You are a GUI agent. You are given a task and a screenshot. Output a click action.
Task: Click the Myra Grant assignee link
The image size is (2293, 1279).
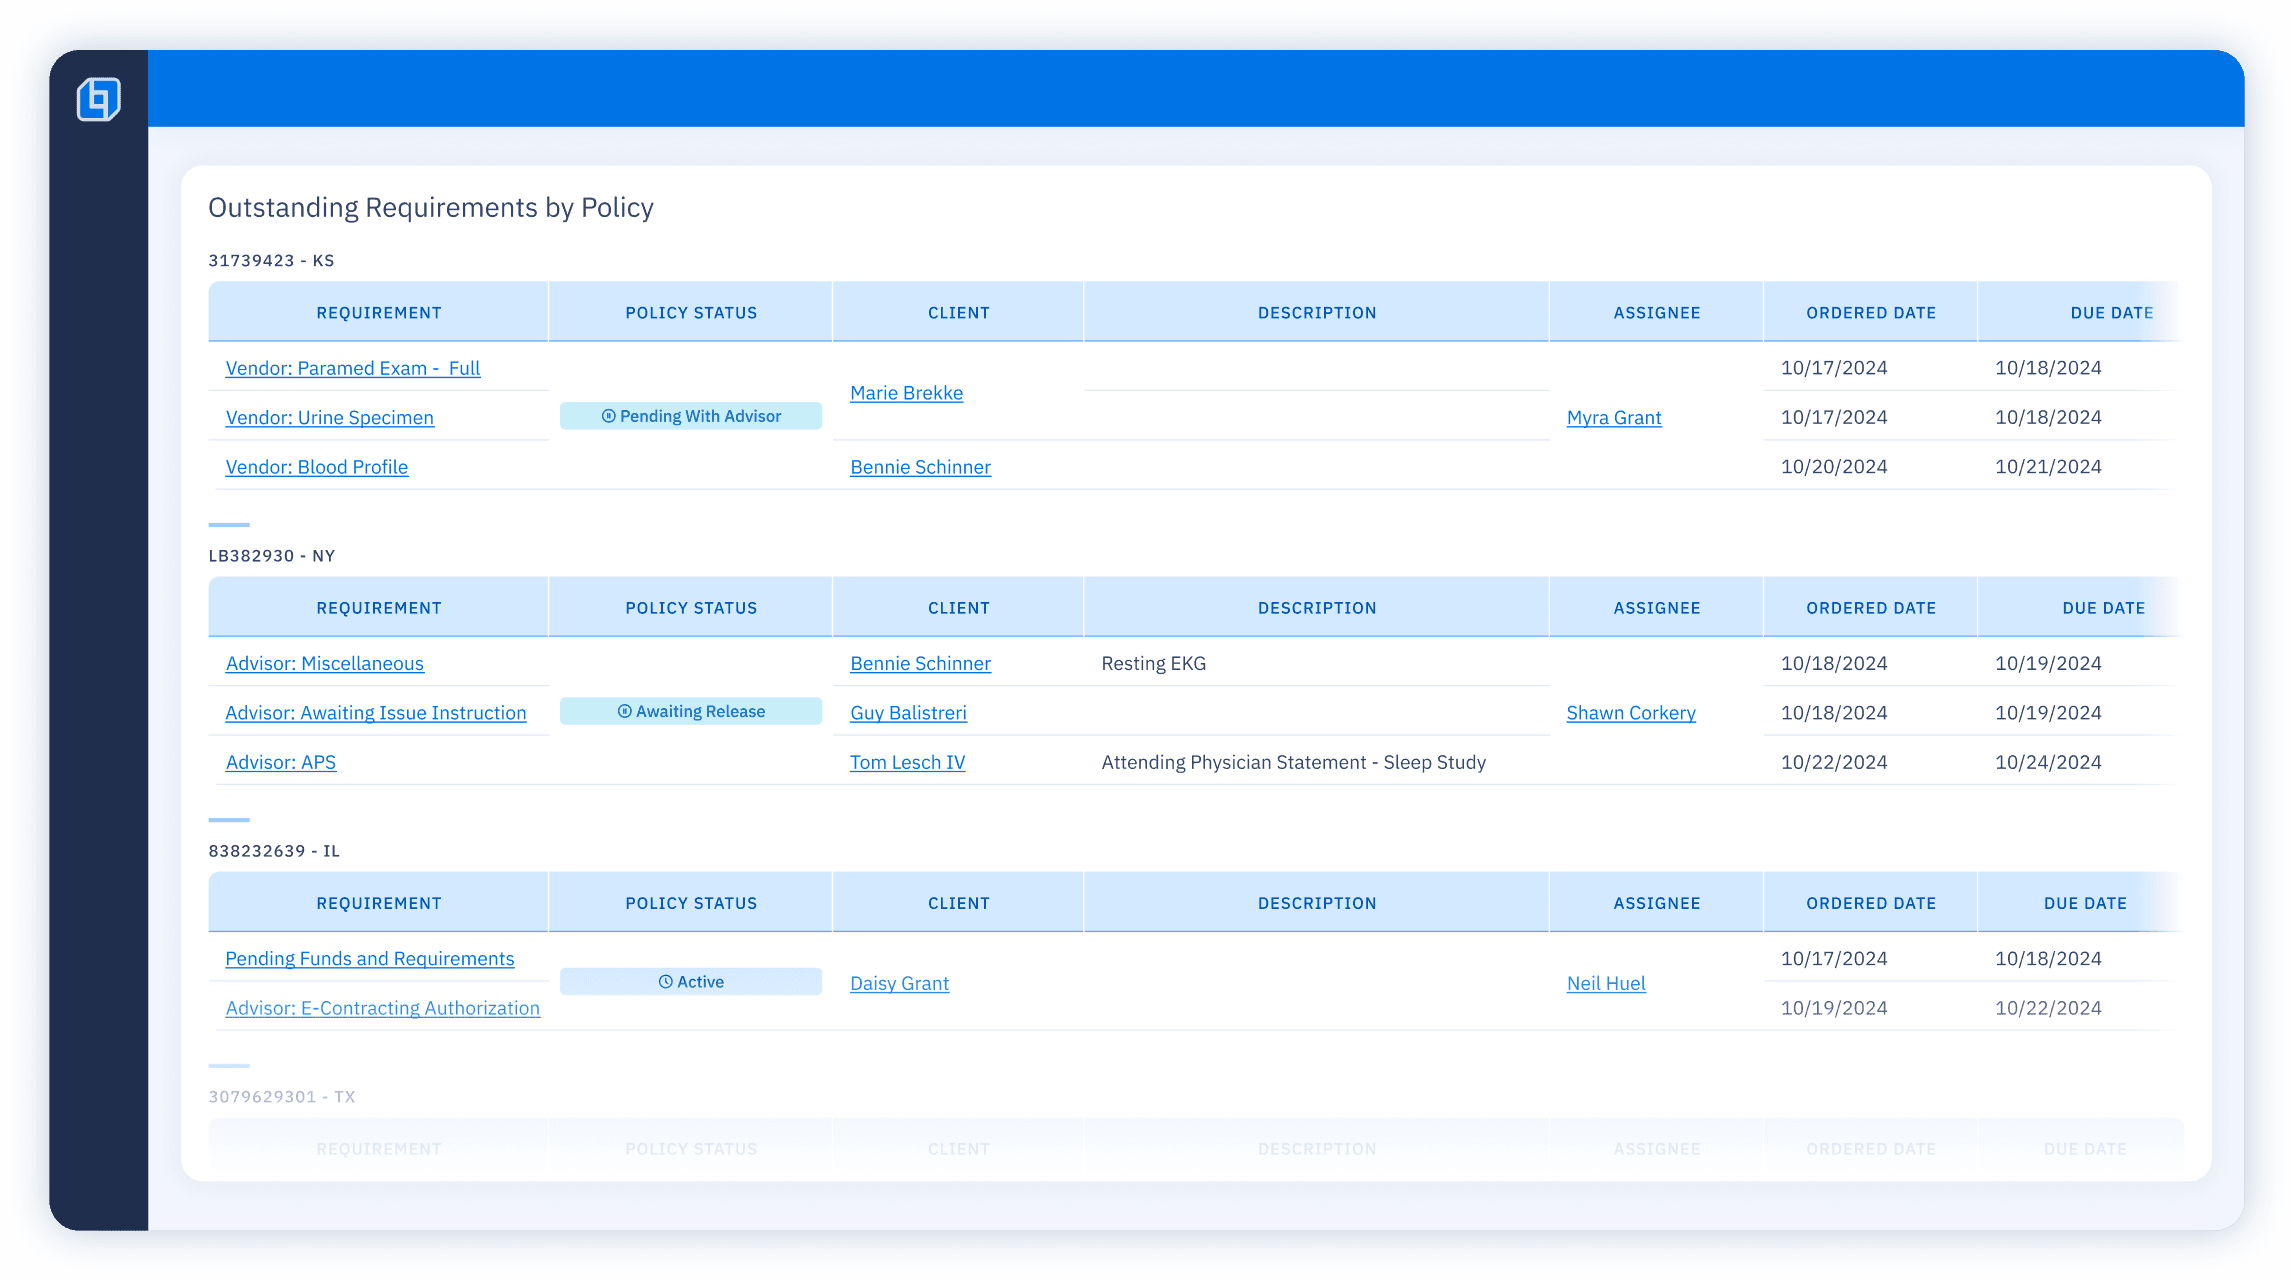click(x=1614, y=416)
